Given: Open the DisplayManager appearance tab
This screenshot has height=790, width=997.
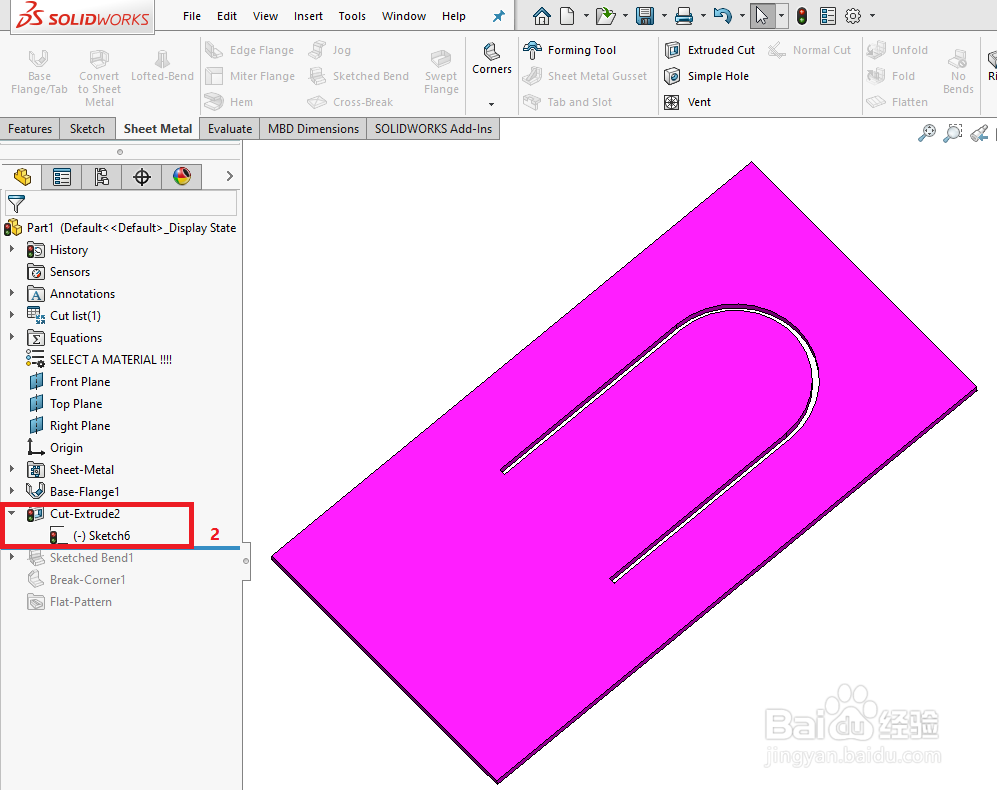Looking at the screenshot, I should pyautogui.click(x=181, y=176).
